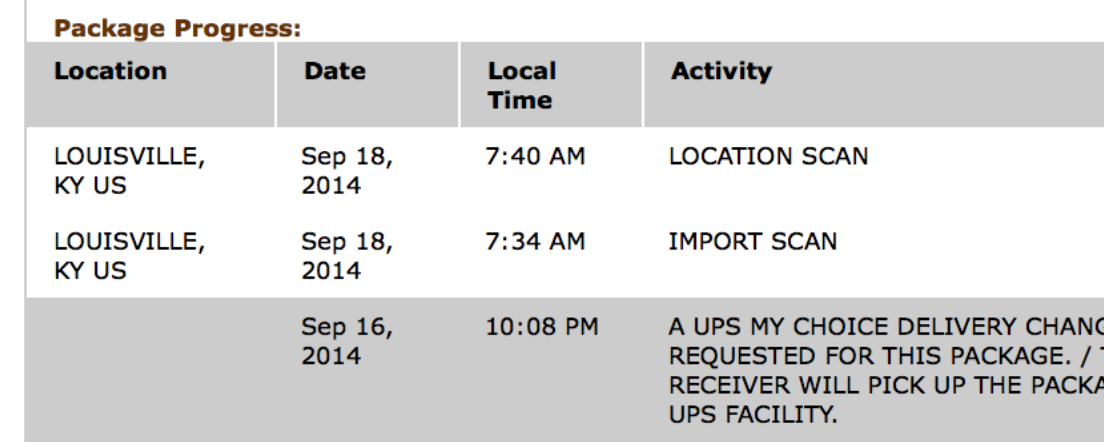Select LOUISVILLE, KY US in first row
This screenshot has width=1104, height=442.
coord(130,170)
